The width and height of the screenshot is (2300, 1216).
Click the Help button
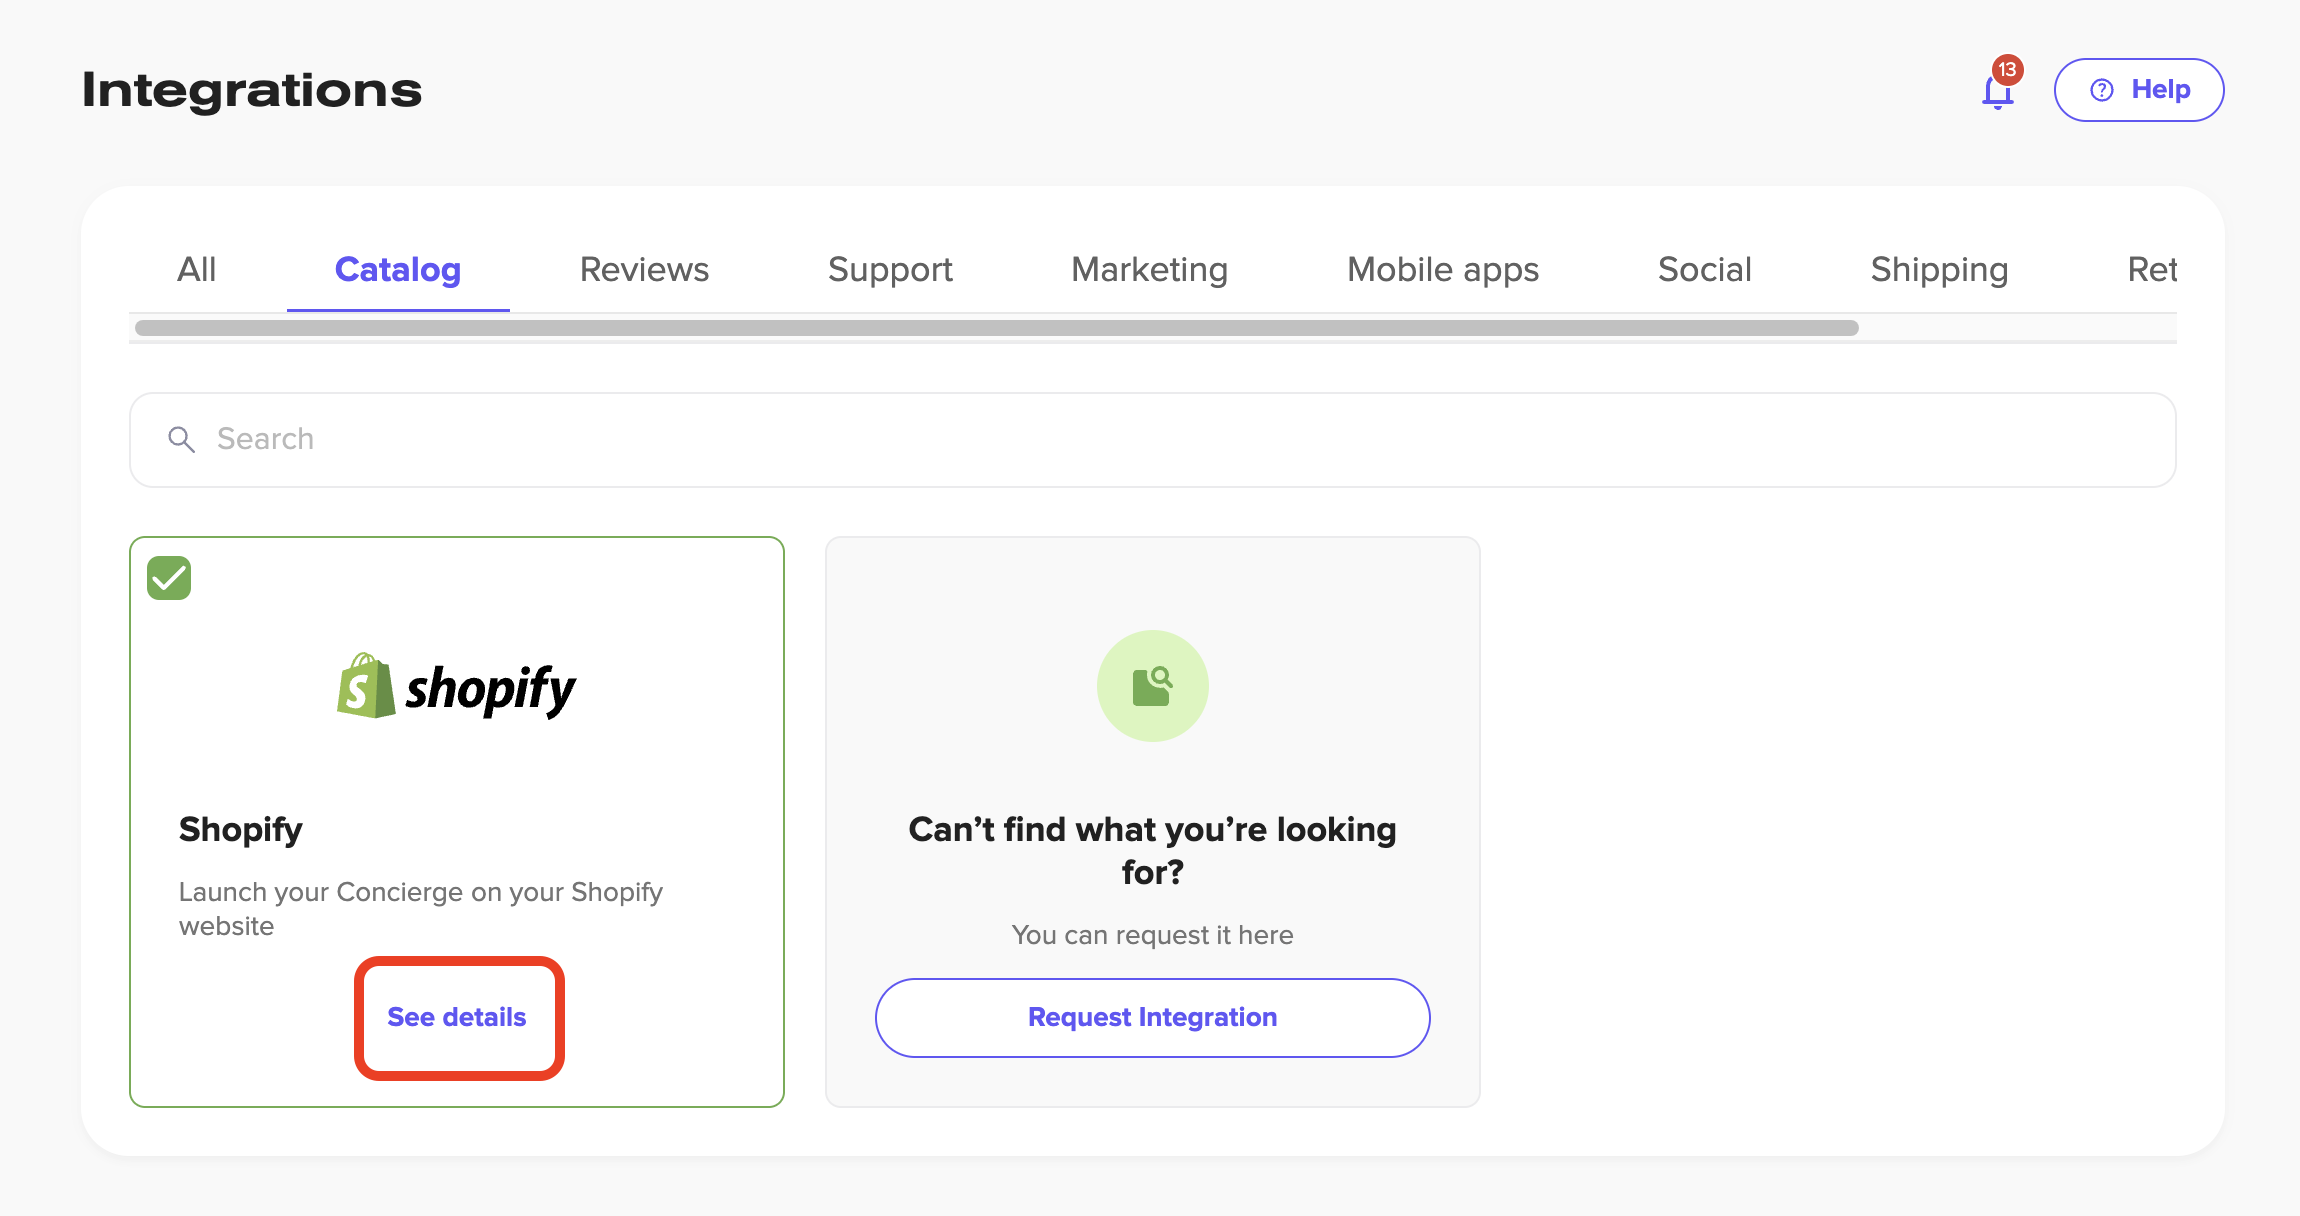click(2138, 89)
